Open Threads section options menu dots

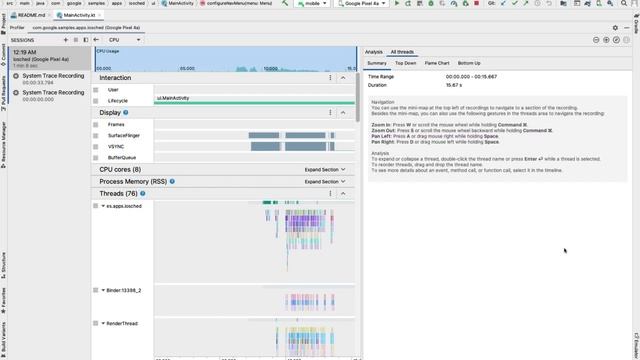click(x=330, y=193)
